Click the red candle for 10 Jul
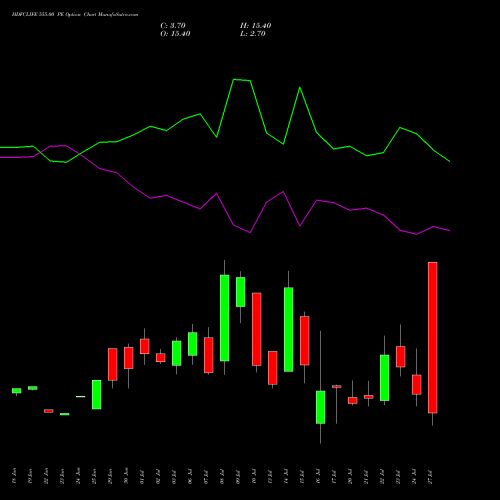 pos(257,329)
